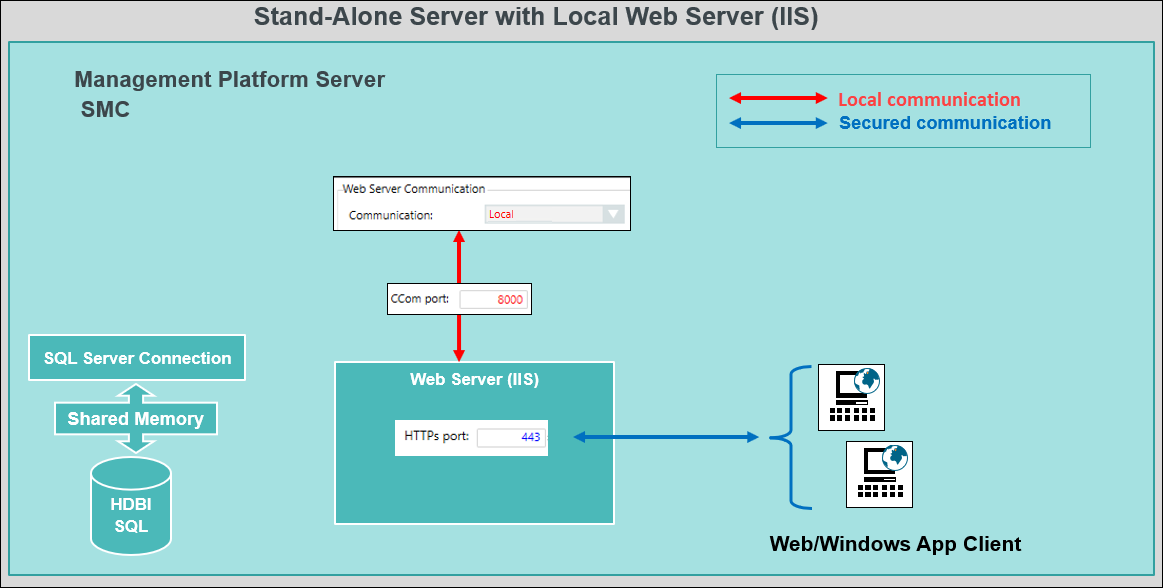Select the HDBI SQL database cylinder
The width and height of the screenshot is (1163, 588).
pyautogui.click(x=130, y=505)
